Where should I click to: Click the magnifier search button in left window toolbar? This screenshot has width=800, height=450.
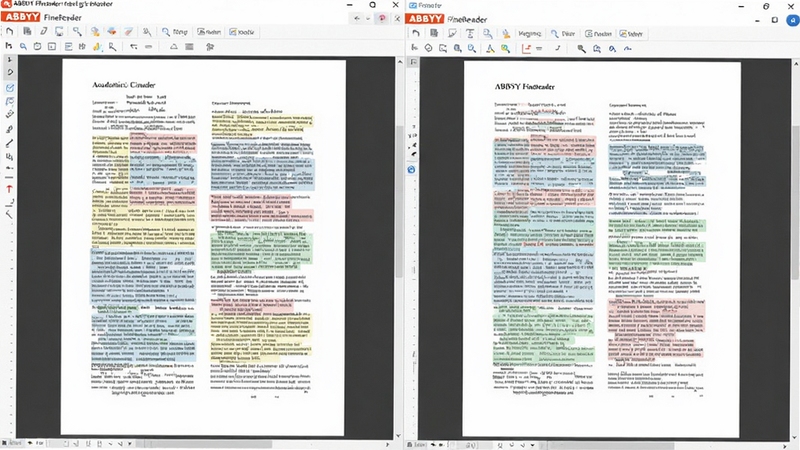tap(175, 32)
